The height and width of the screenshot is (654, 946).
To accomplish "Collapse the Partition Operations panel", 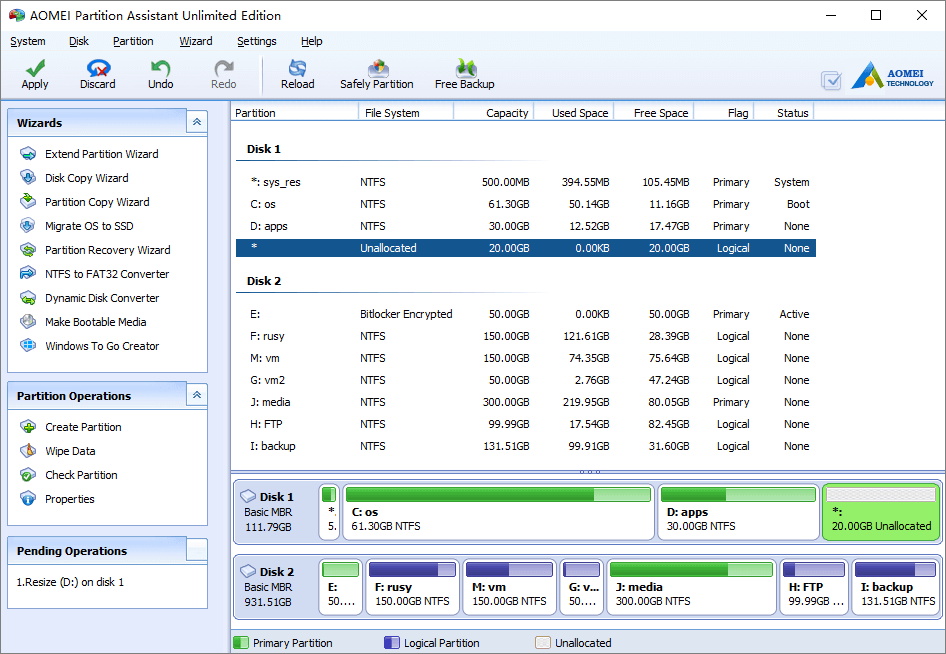I will point(197,396).
